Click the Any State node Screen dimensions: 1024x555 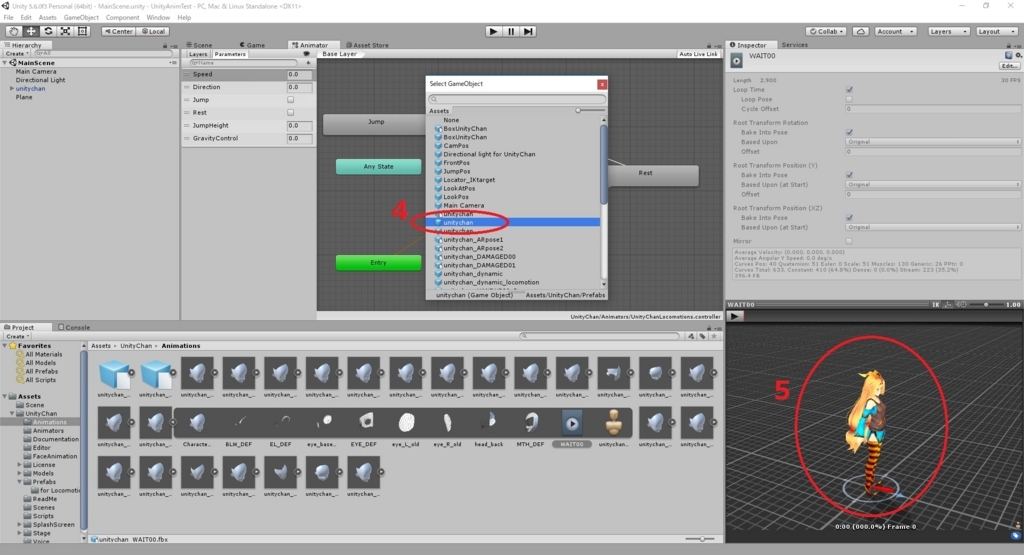[379, 166]
